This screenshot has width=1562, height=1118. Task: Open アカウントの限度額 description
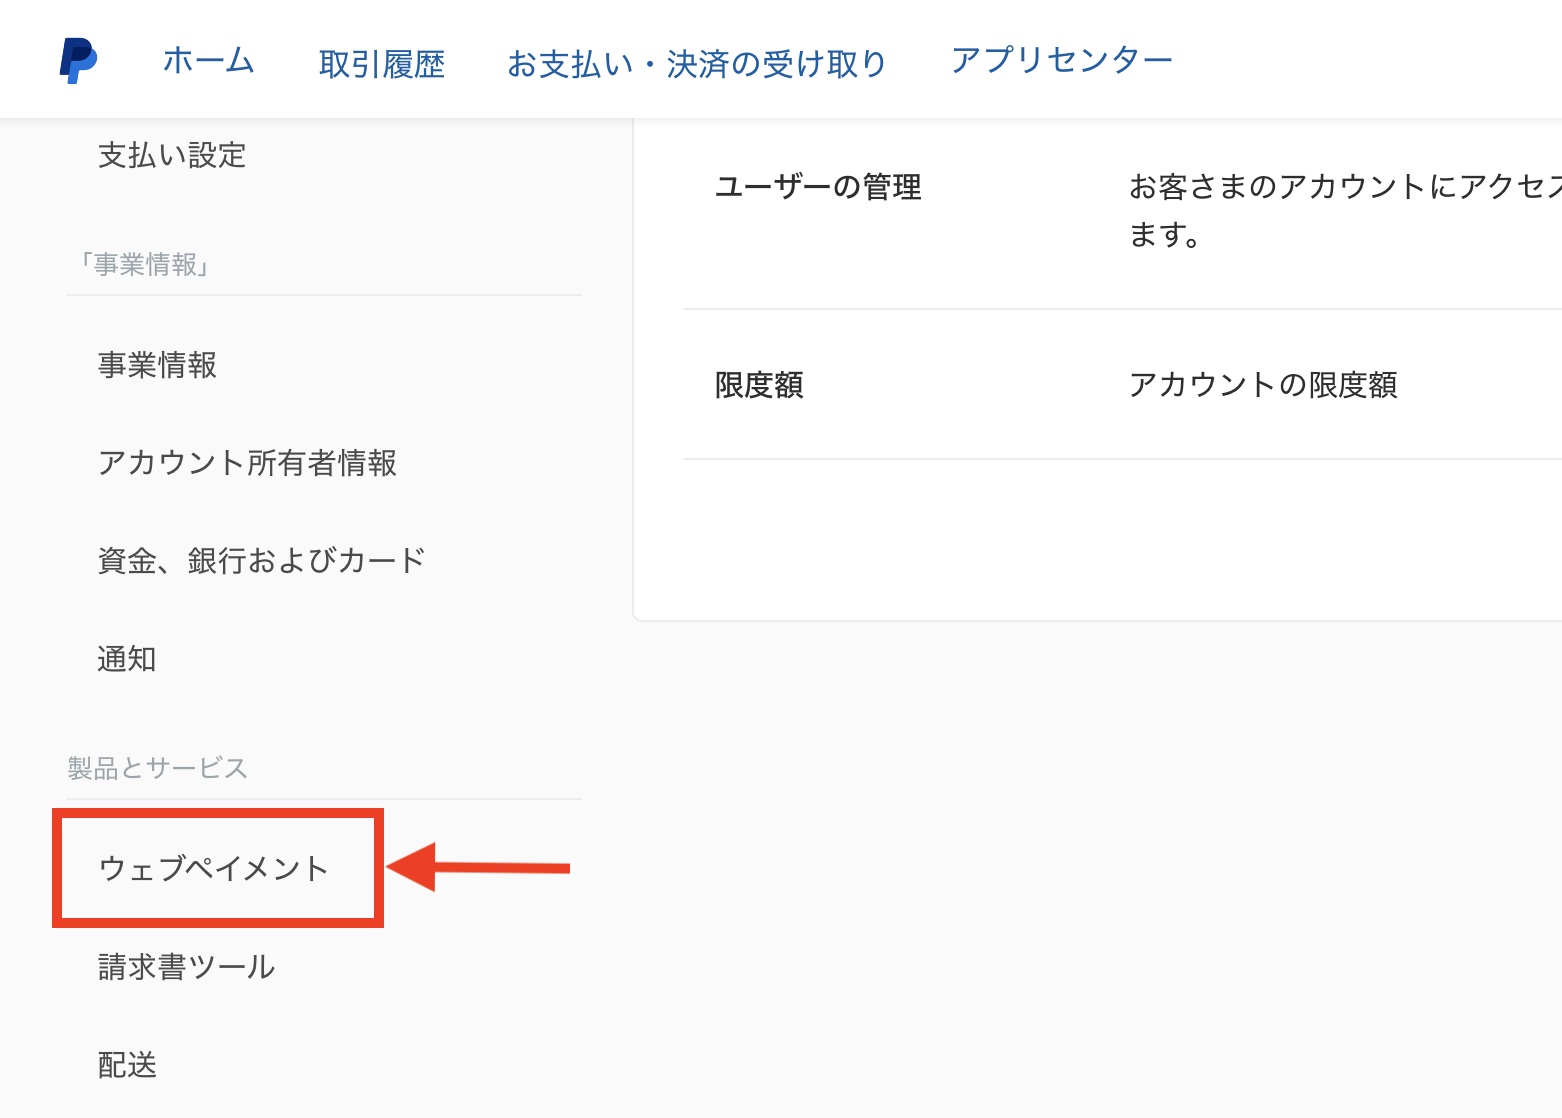(1262, 385)
